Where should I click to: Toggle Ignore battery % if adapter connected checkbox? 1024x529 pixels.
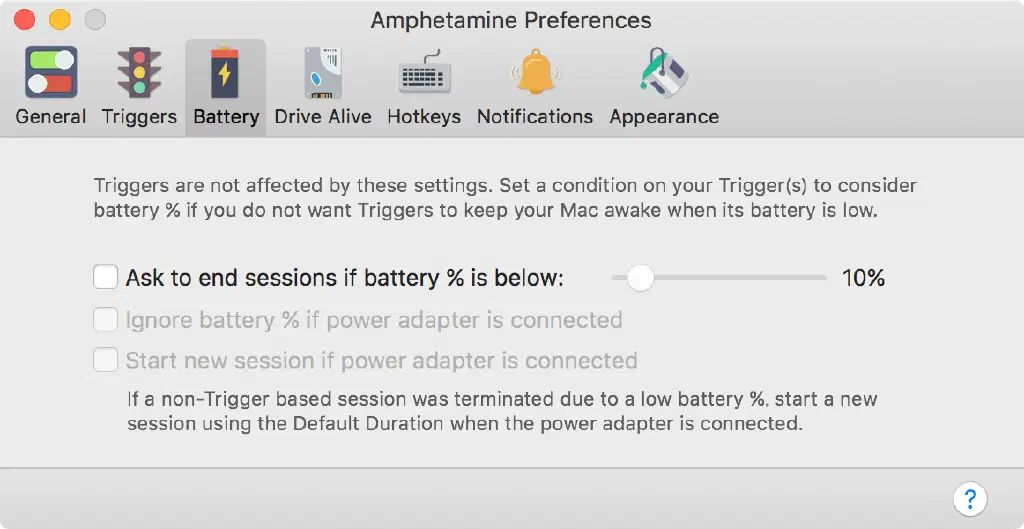(x=106, y=320)
